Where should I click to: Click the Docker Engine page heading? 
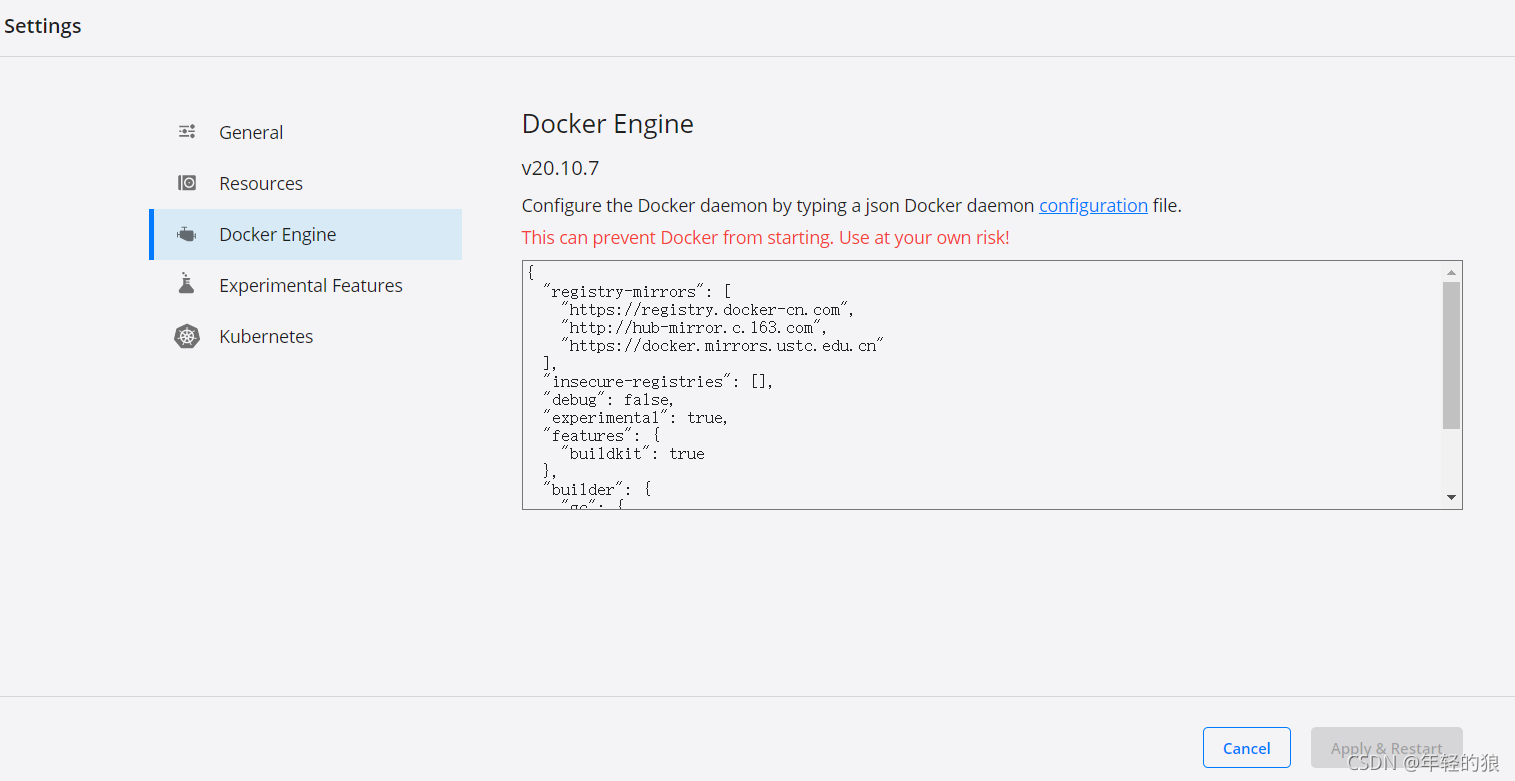tap(608, 124)
